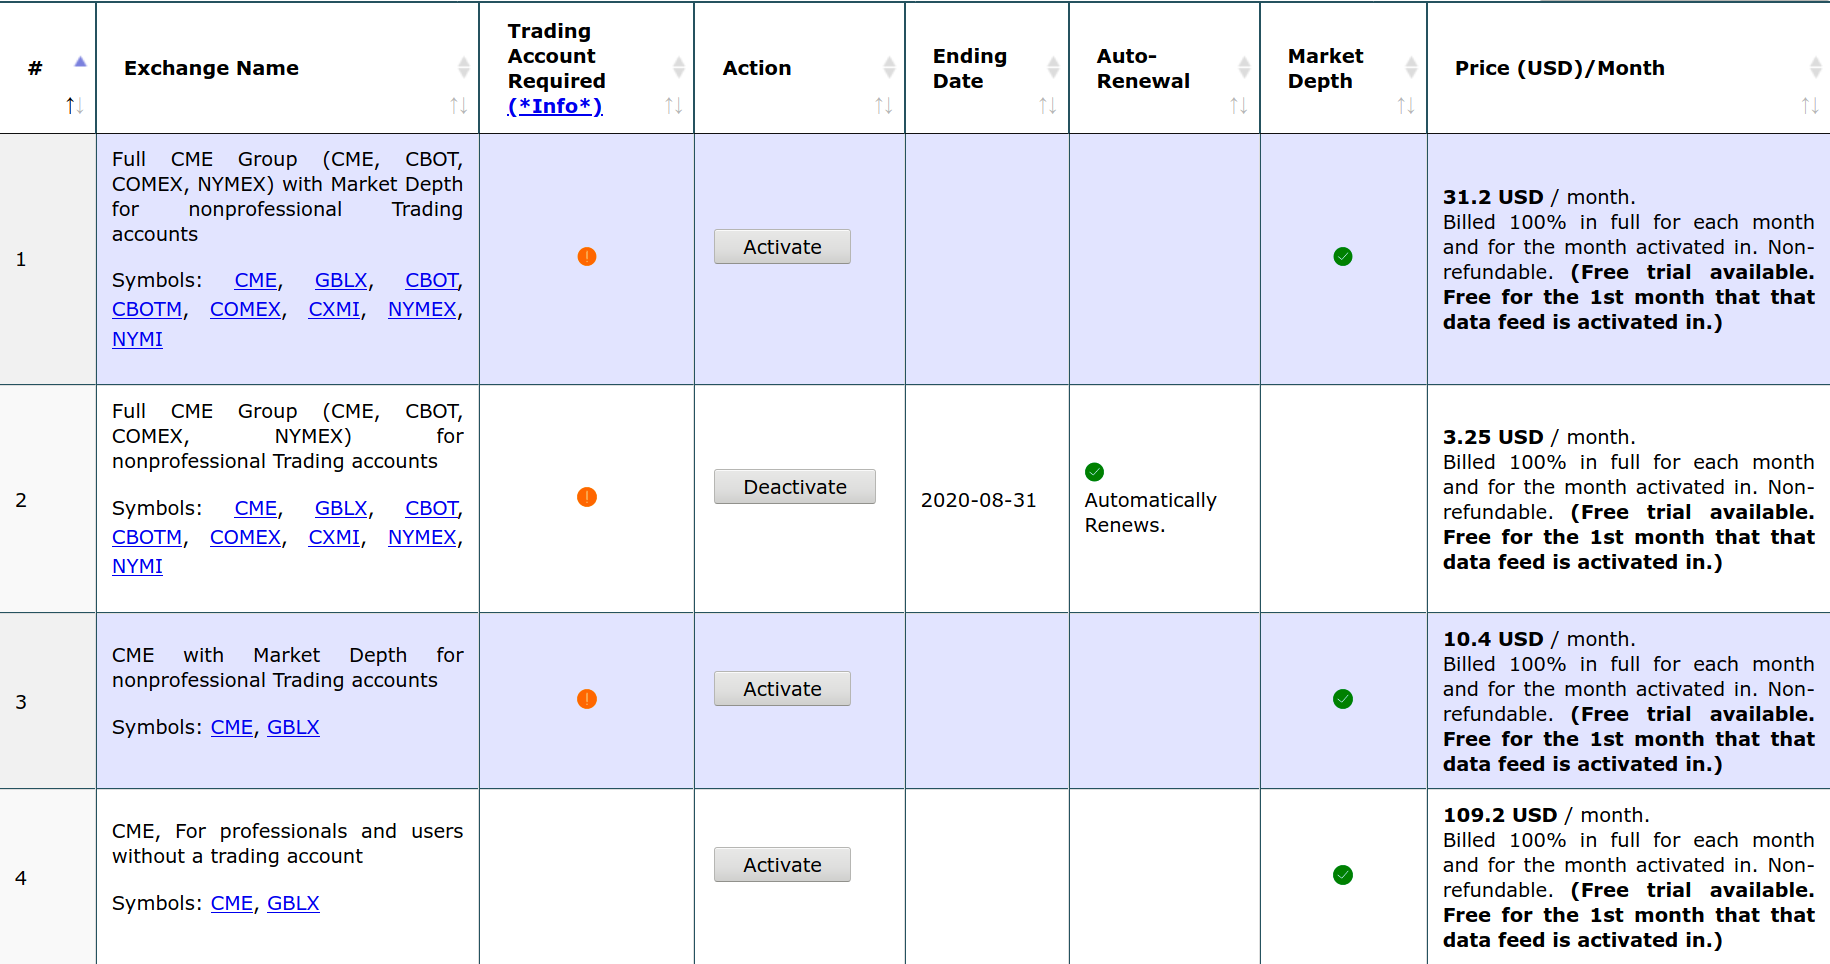The height and width of the screenshot is (964, 1830).
Task: Open CME symbol link in row 3
Action: (232, 728)
